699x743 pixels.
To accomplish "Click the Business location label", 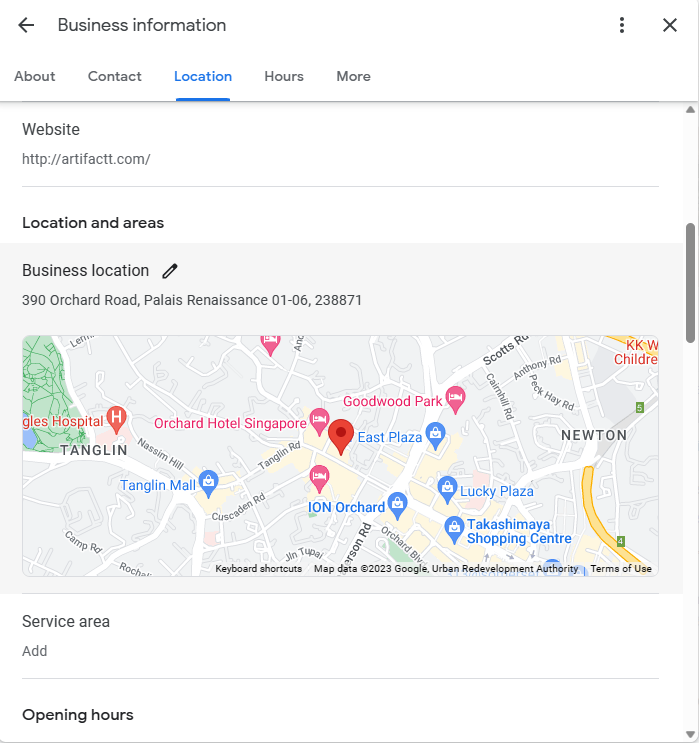I will (x=85, y=271).
